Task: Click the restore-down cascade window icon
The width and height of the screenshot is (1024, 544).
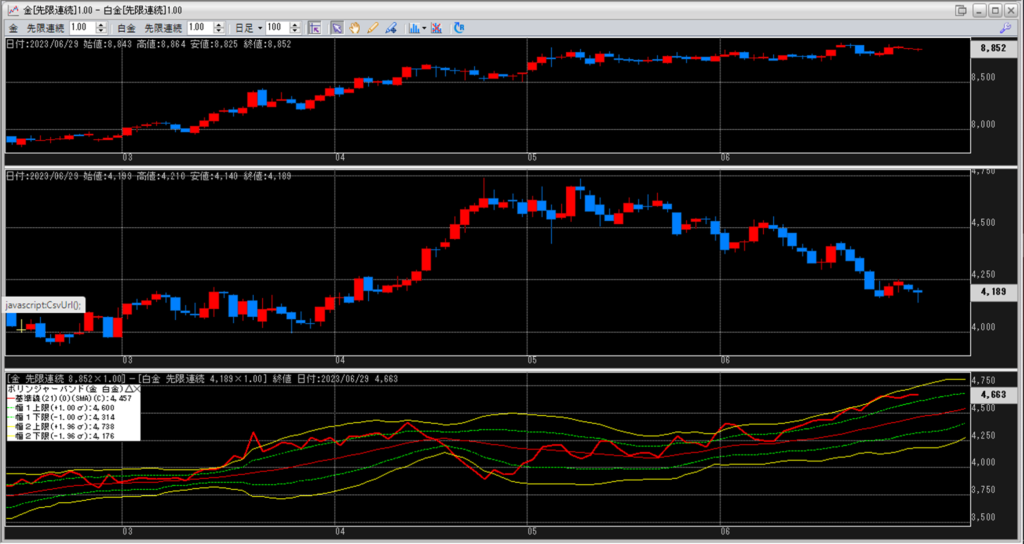Action: point(961,9)
